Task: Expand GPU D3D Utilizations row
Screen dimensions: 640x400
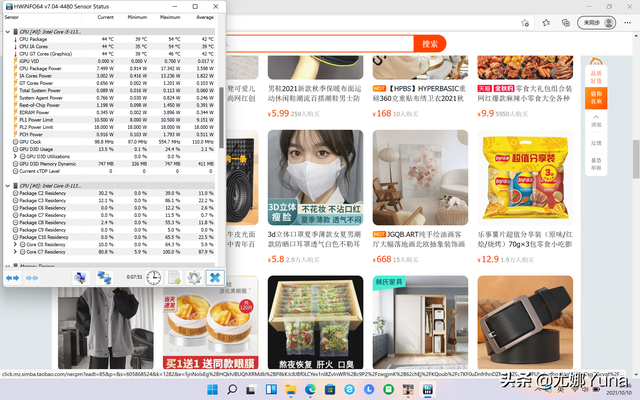Action: coord(15,156)
